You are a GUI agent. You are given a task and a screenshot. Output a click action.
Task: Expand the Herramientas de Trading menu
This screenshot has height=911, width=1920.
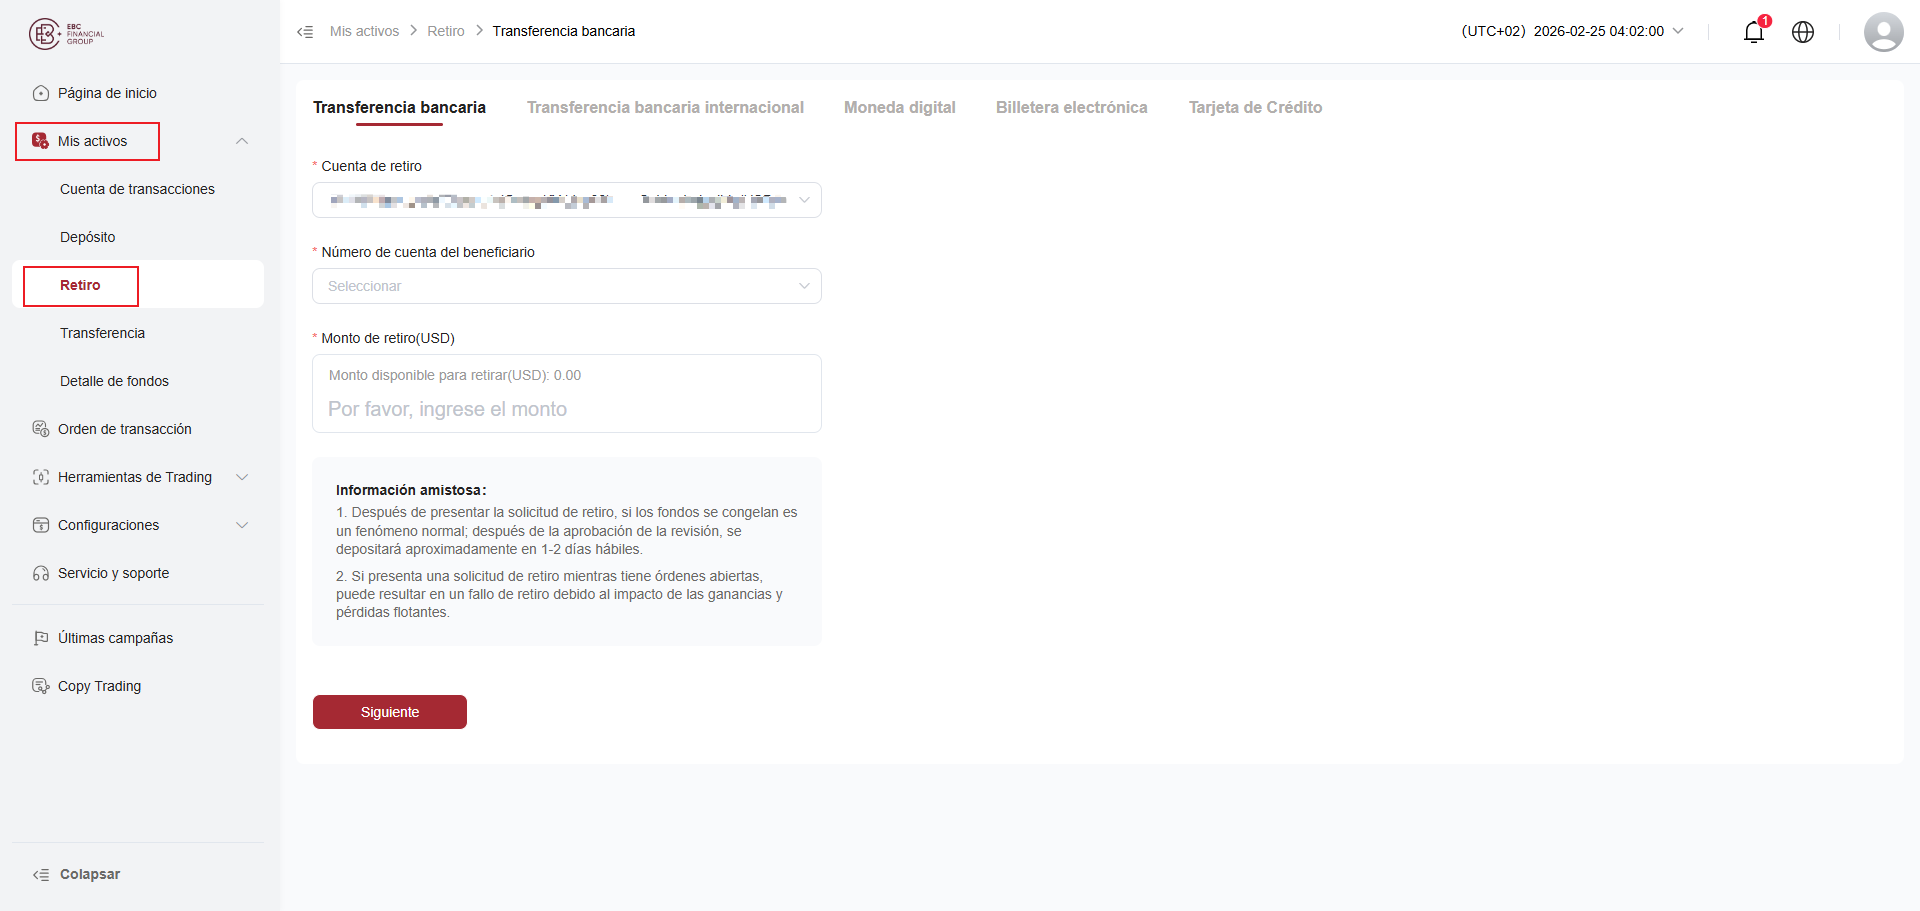241,477
